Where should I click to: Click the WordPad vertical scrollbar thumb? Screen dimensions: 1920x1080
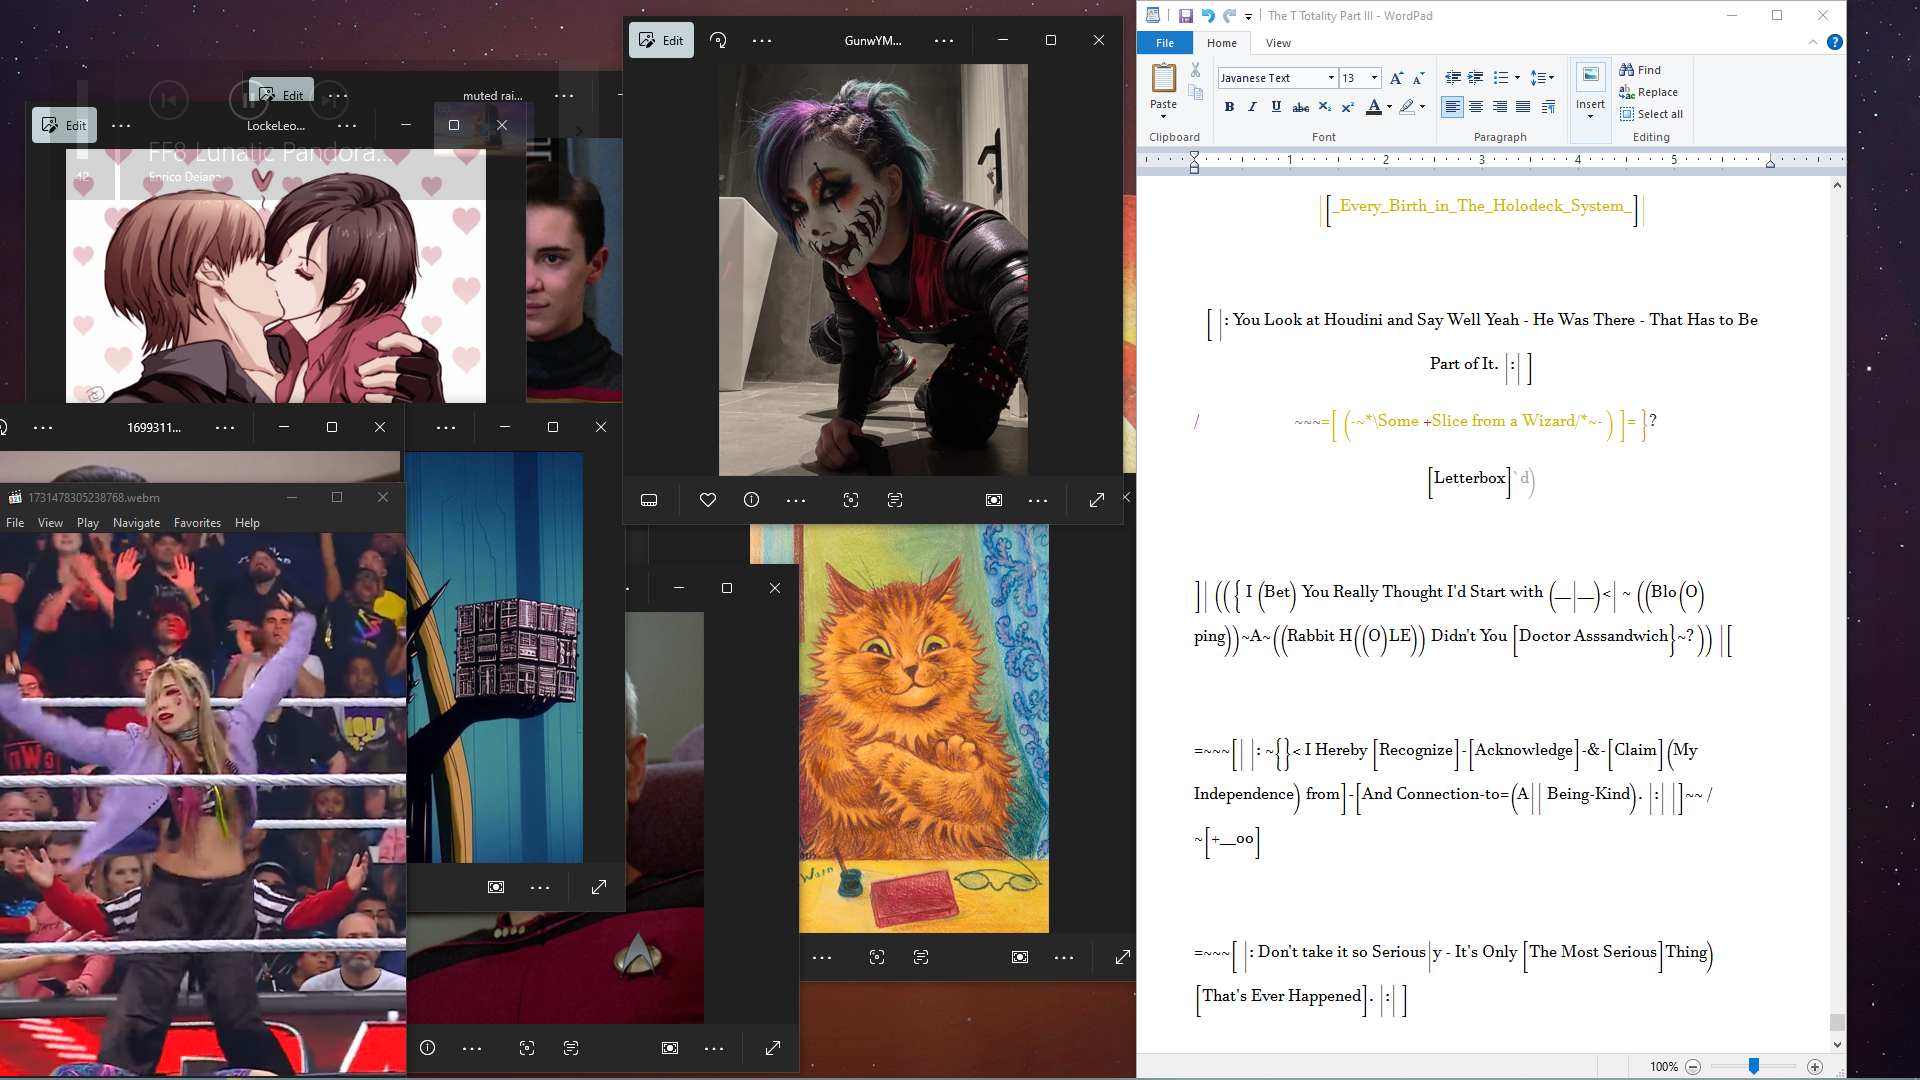(1837, 1022)
